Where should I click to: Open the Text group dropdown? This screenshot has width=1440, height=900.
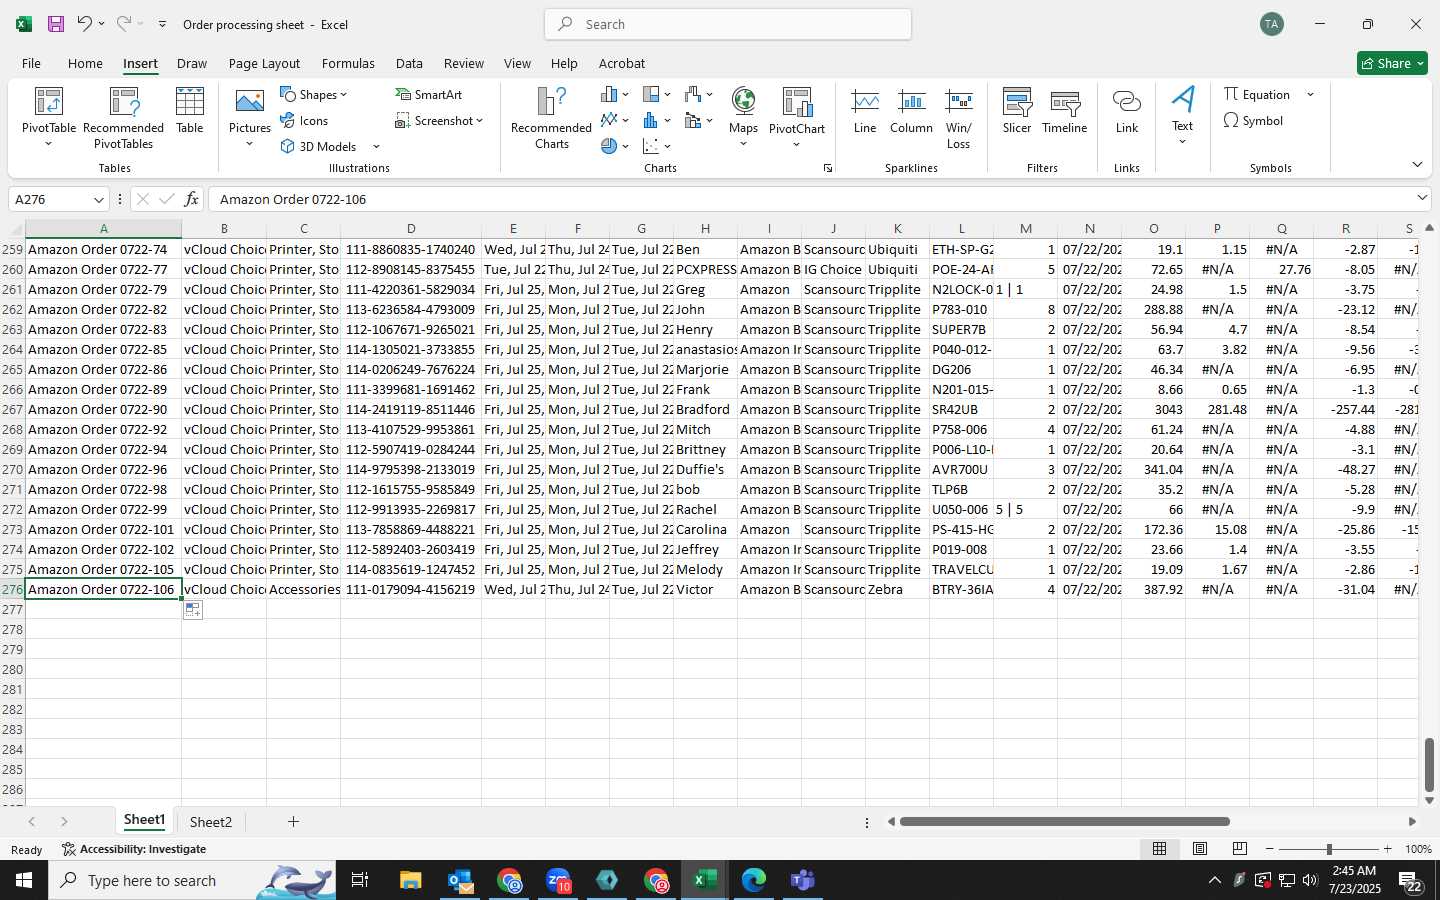tap(1182, 117)
